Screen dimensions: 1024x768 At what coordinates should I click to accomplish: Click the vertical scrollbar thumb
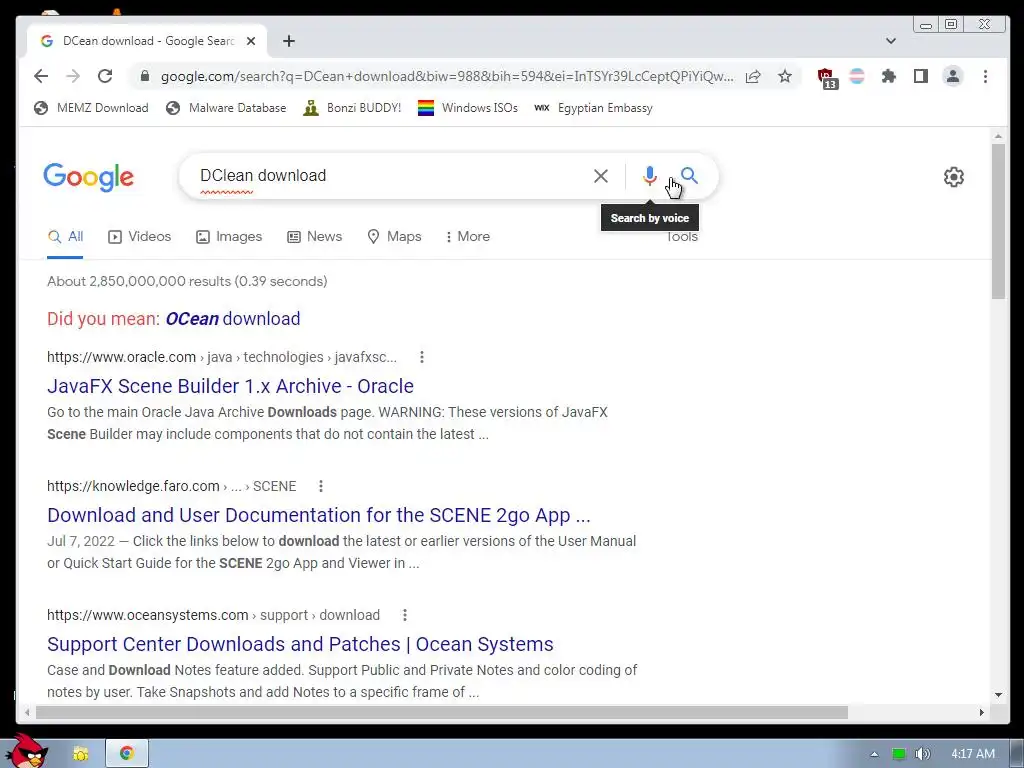[998, 221]
